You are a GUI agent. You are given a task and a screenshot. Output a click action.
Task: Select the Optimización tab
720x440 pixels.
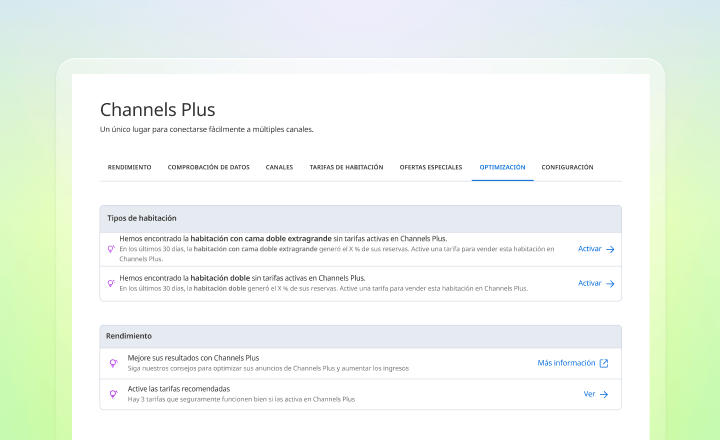click(502, 167)
